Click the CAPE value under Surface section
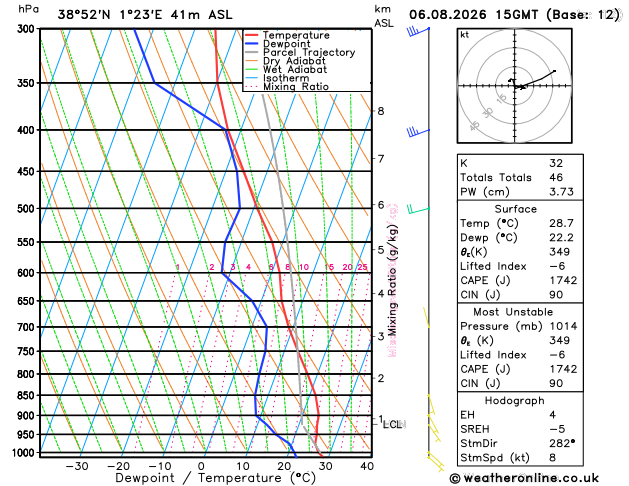 click(x=563, y=280)
